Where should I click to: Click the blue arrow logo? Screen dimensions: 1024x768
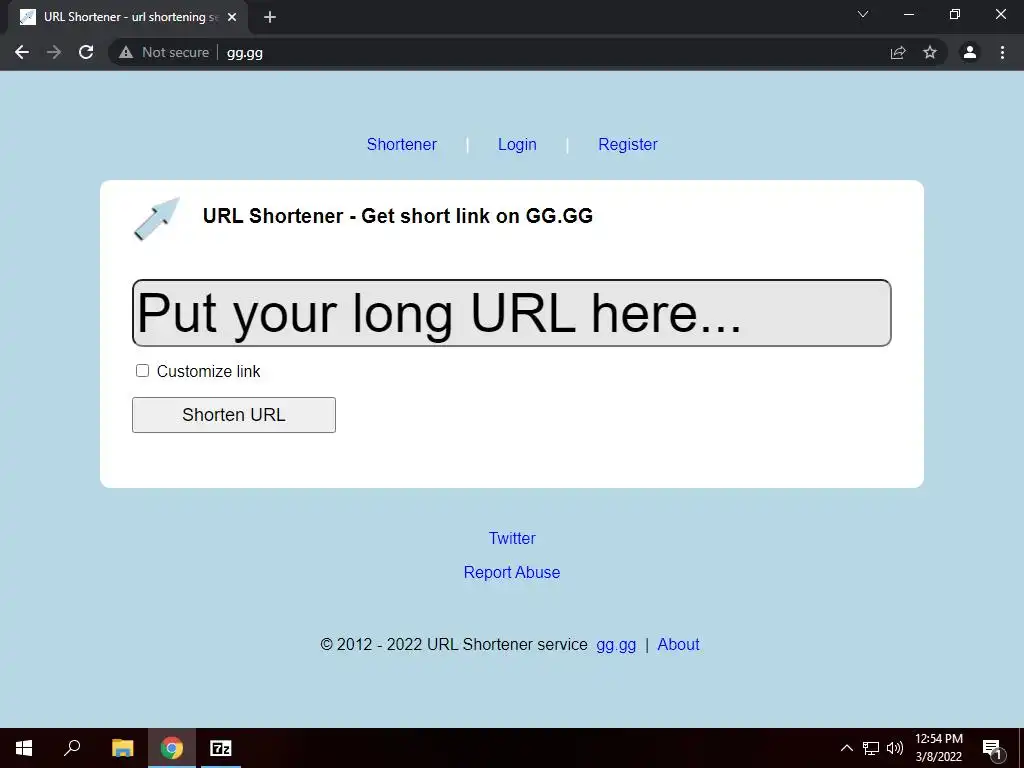(157, 219)
